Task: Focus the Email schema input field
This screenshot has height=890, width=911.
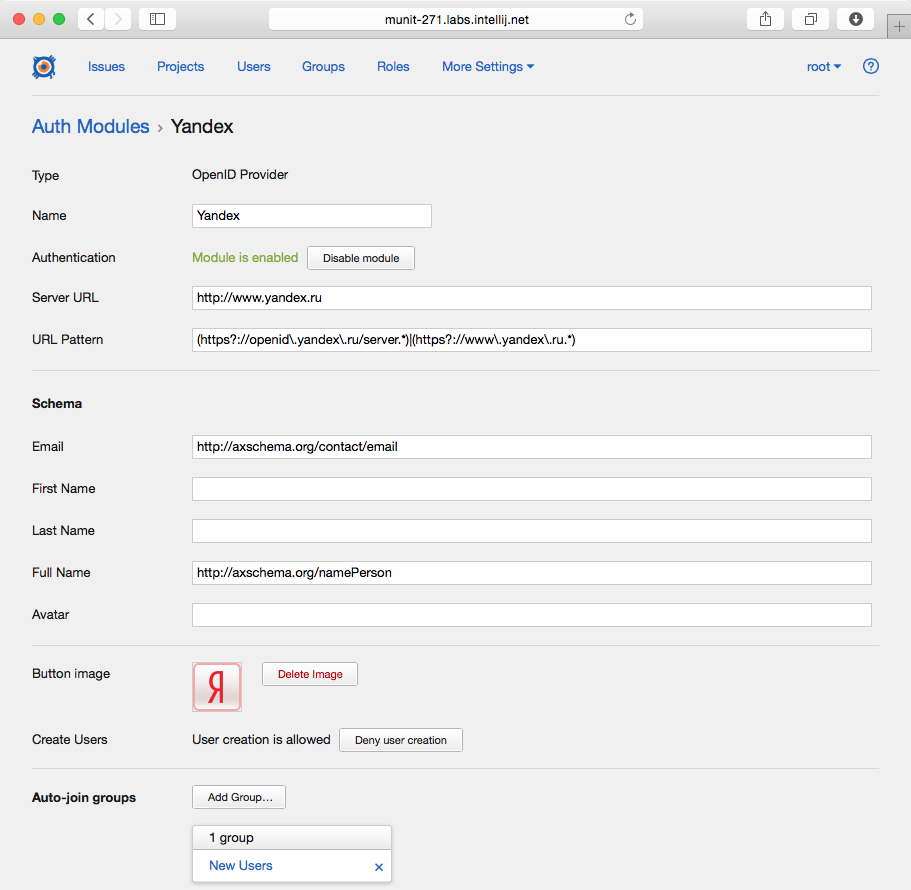Action: click(532, 447)
